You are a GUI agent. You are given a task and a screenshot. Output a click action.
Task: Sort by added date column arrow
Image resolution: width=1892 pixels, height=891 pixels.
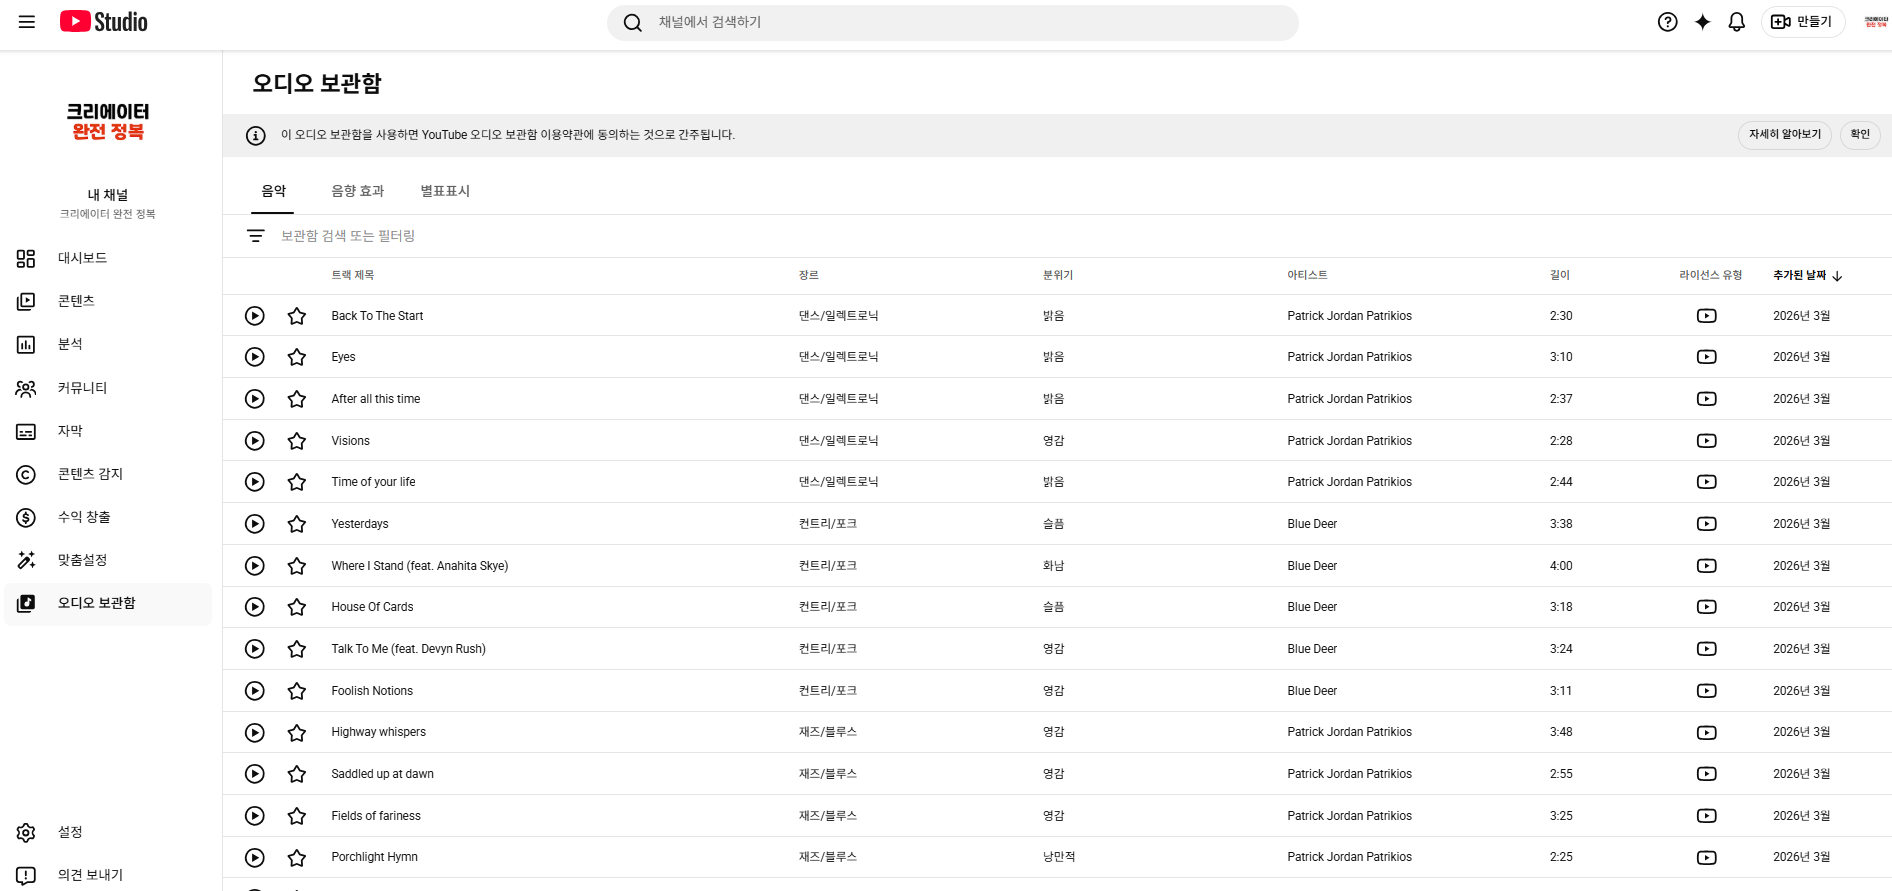(1837, 276)
